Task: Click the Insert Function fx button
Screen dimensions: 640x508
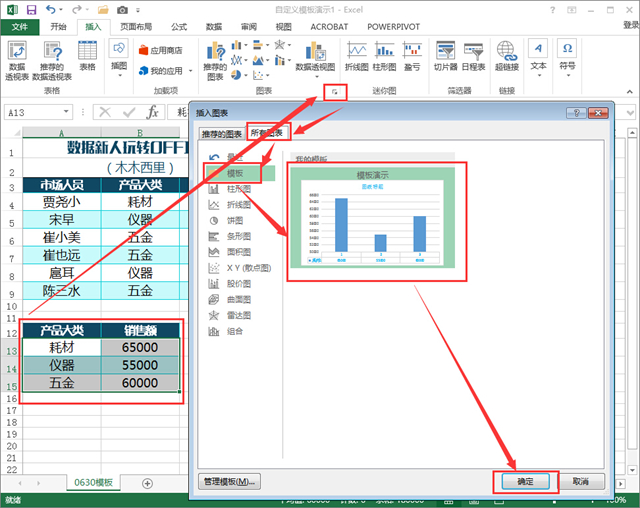Action: point(152,112)
